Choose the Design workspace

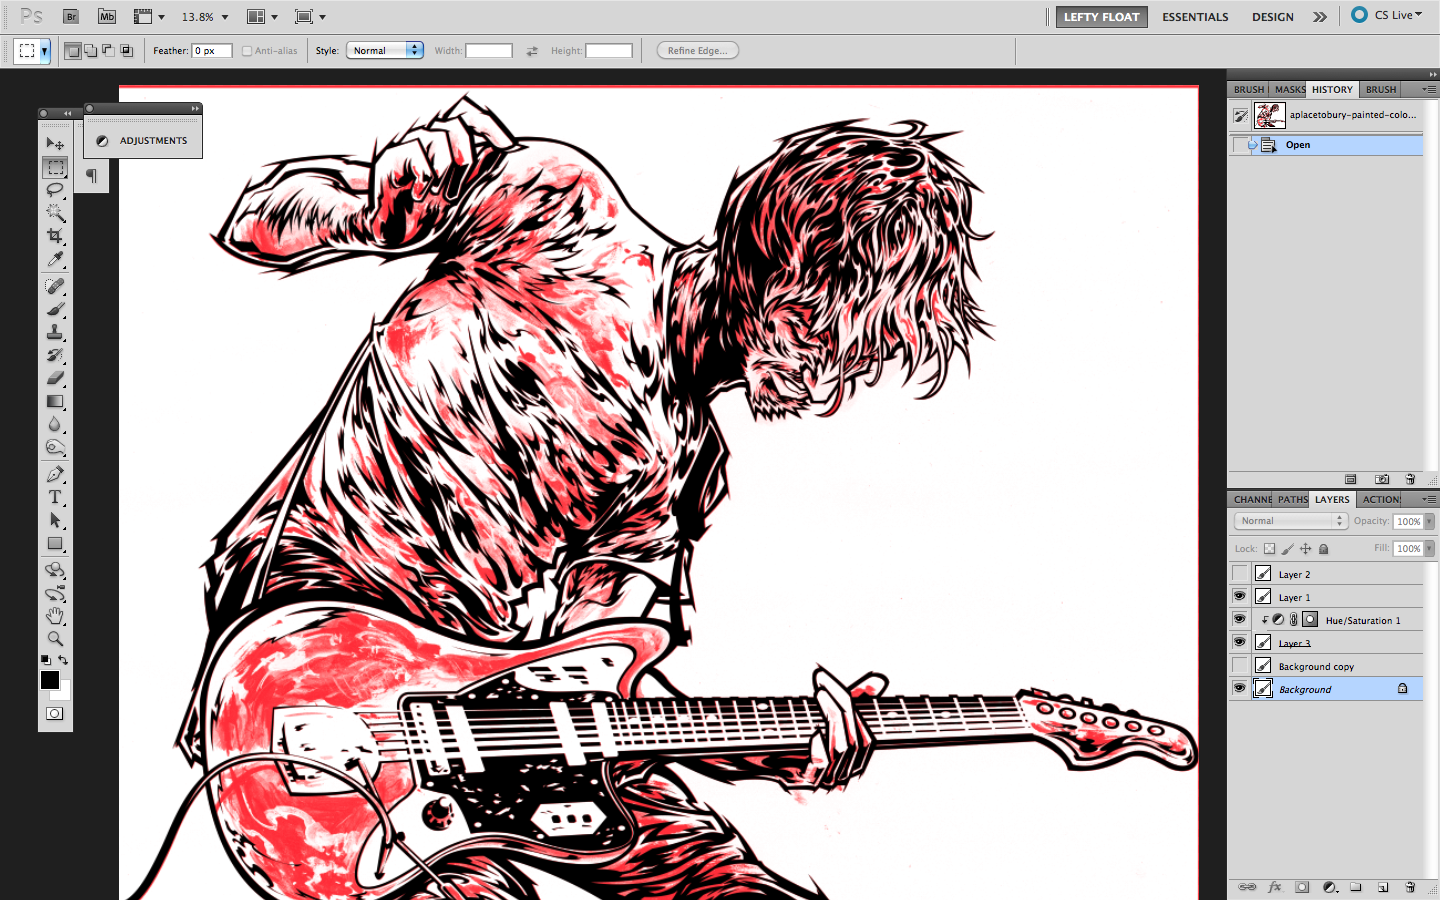tap(1272, 17)
